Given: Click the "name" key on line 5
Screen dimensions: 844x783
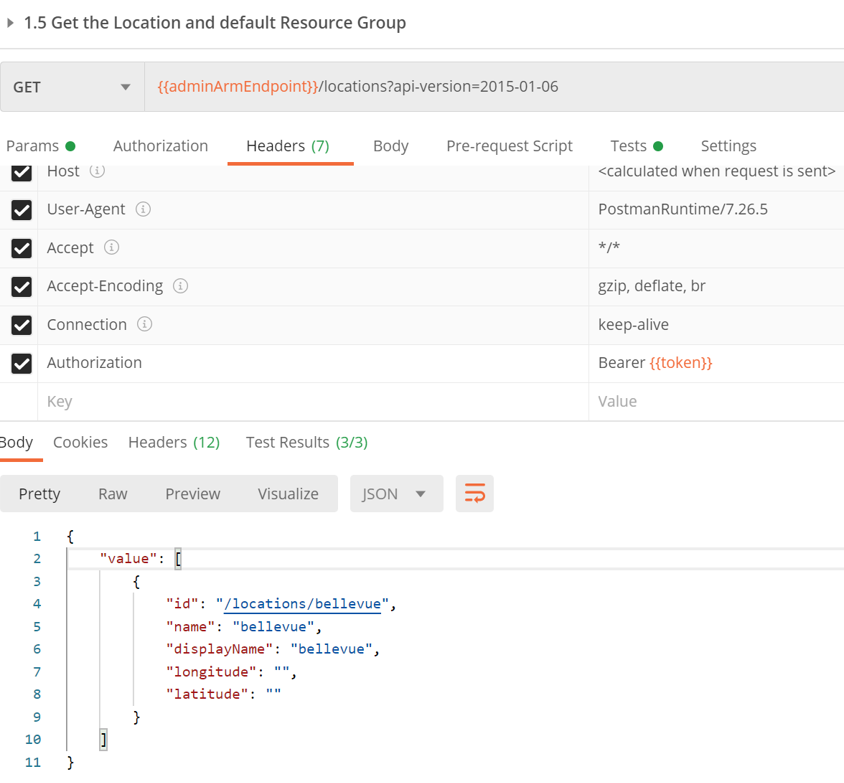Looking at the screenshot, I should (191, 626).
